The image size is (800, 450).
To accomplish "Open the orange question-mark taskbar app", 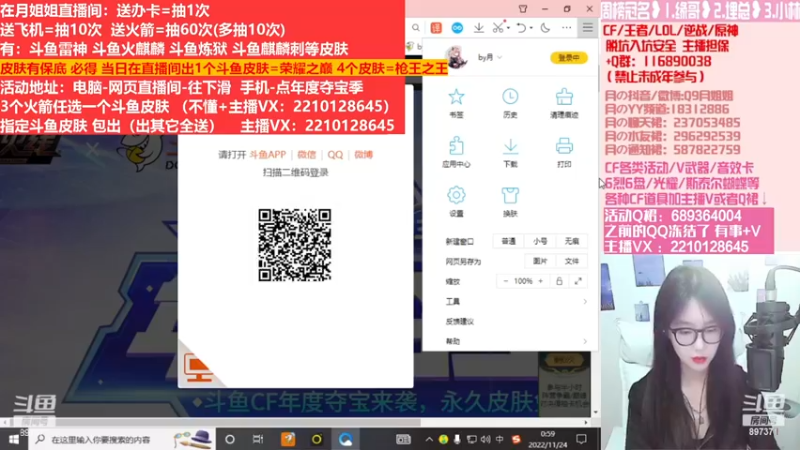I will (288, 439).
